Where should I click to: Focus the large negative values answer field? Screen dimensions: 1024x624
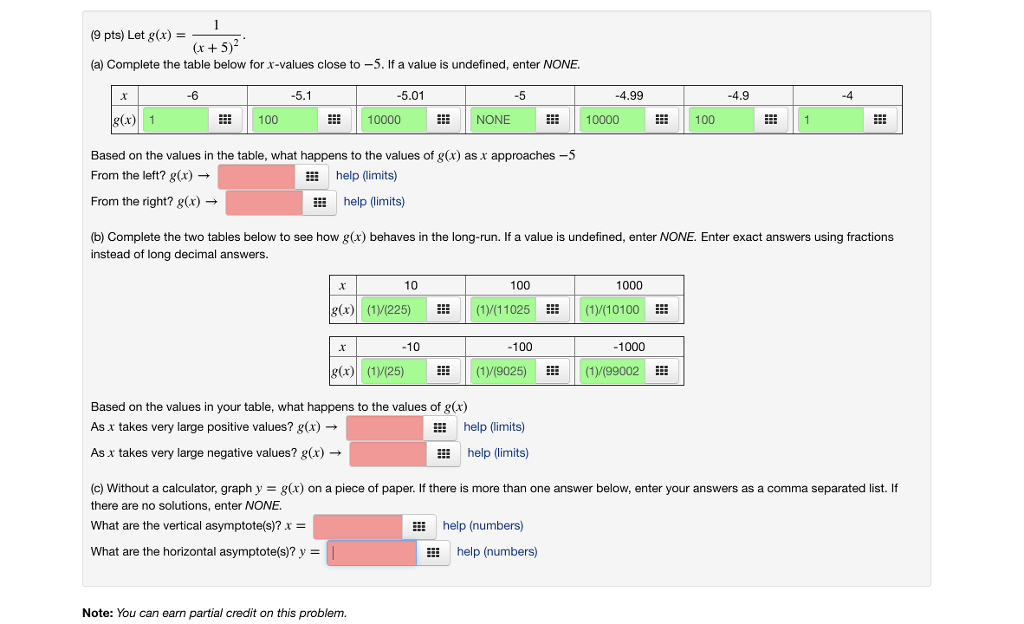[x=389, y=454]
